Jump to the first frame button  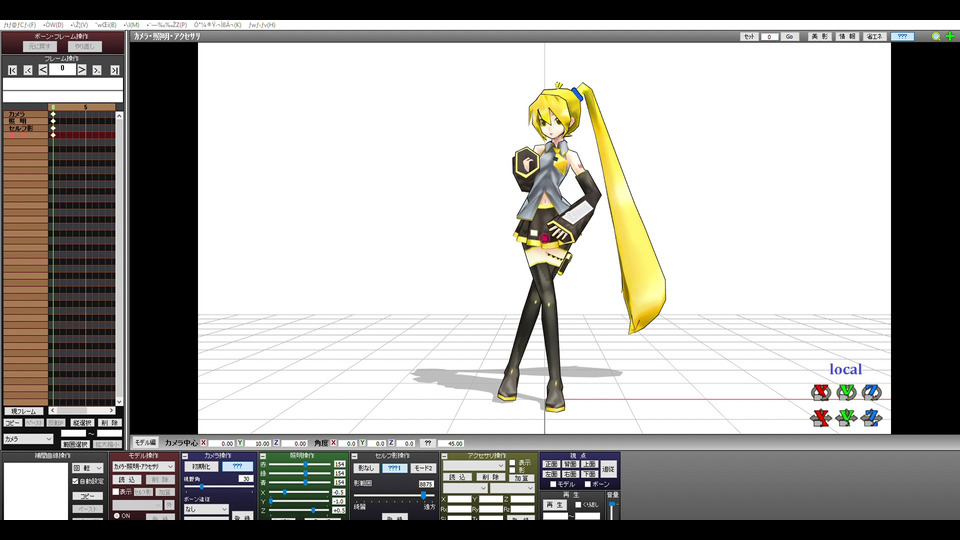tap(12, 70)
